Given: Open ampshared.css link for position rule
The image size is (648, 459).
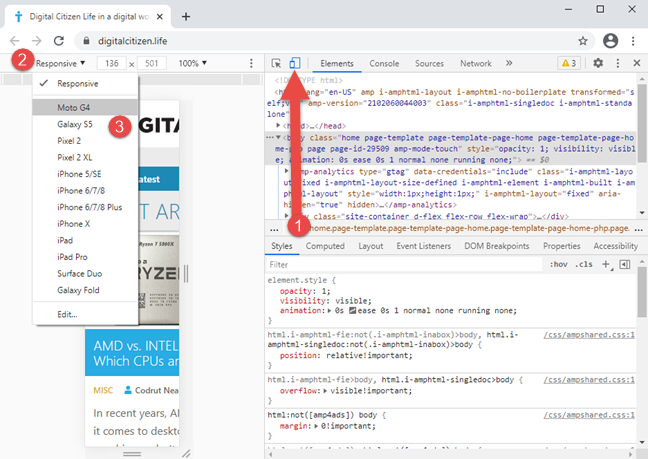Looking at the screenshot, I should (589, 335).
